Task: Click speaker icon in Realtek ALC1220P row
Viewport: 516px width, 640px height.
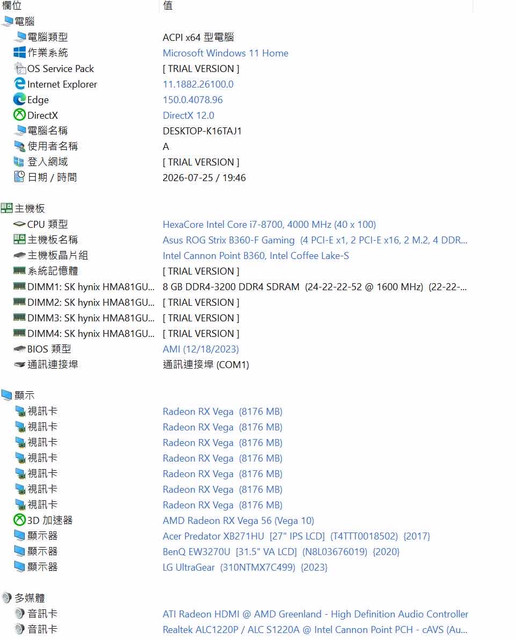Action: coord(20,629)
